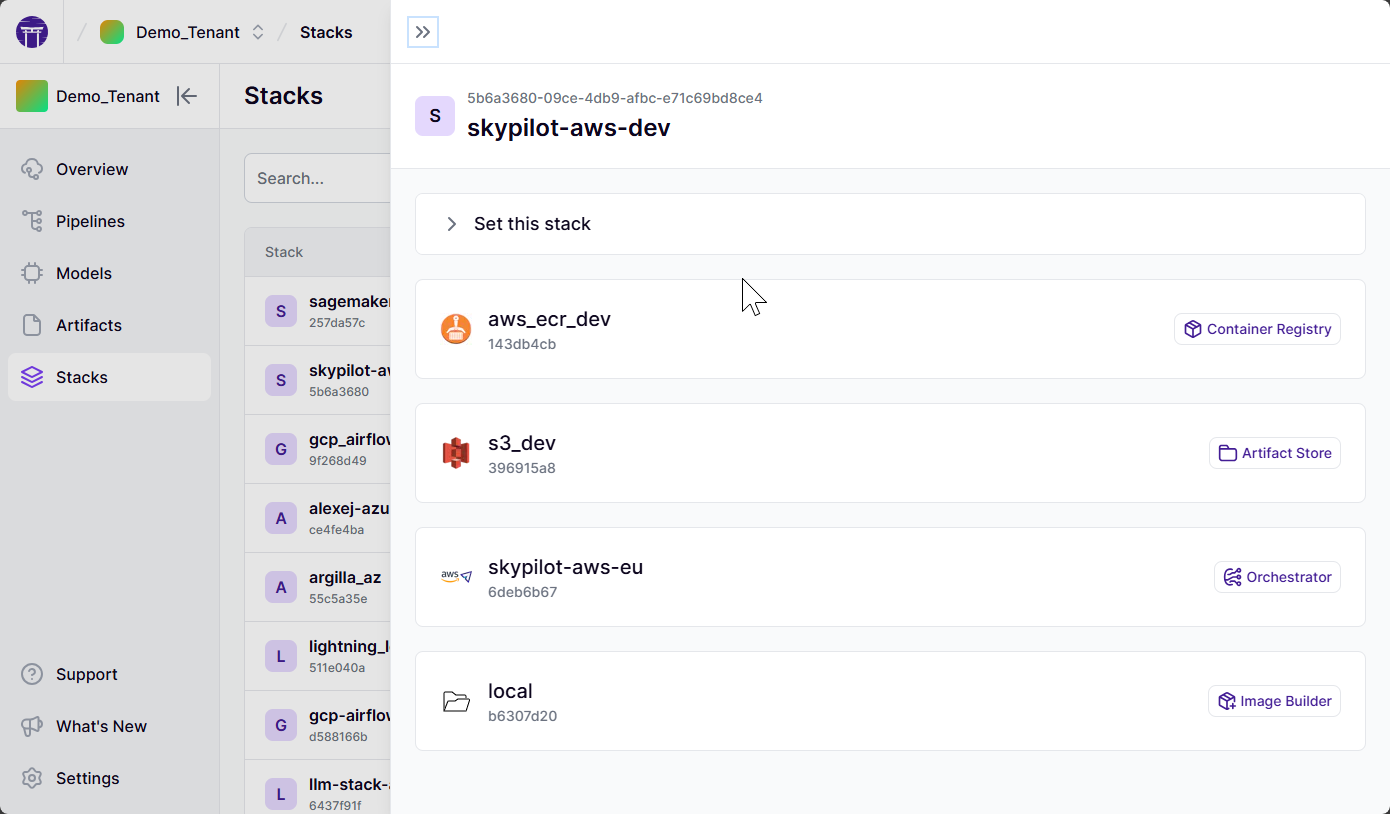Collapse the stack details panel
This screenshot has height=814, width=1390.
tap(422, 32)
